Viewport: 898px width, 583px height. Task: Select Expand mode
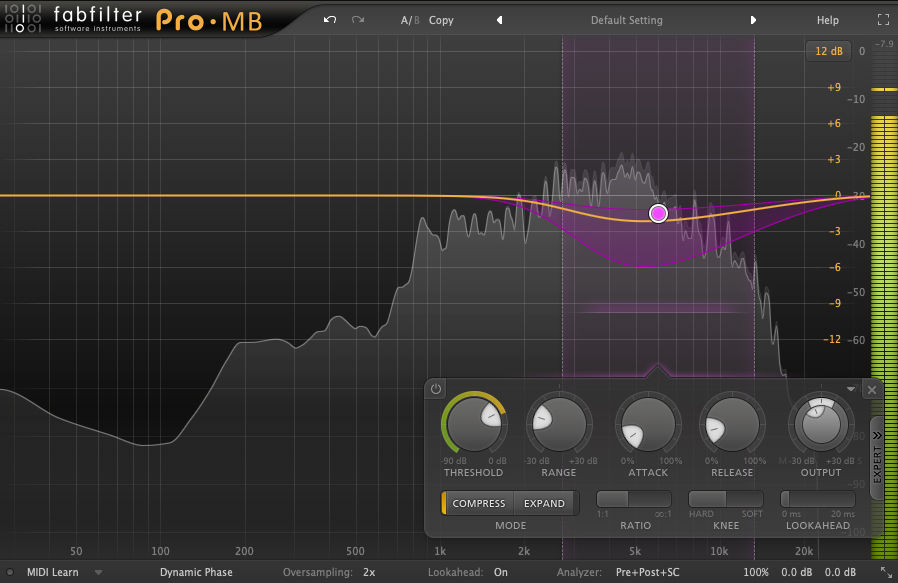point(544,503)
